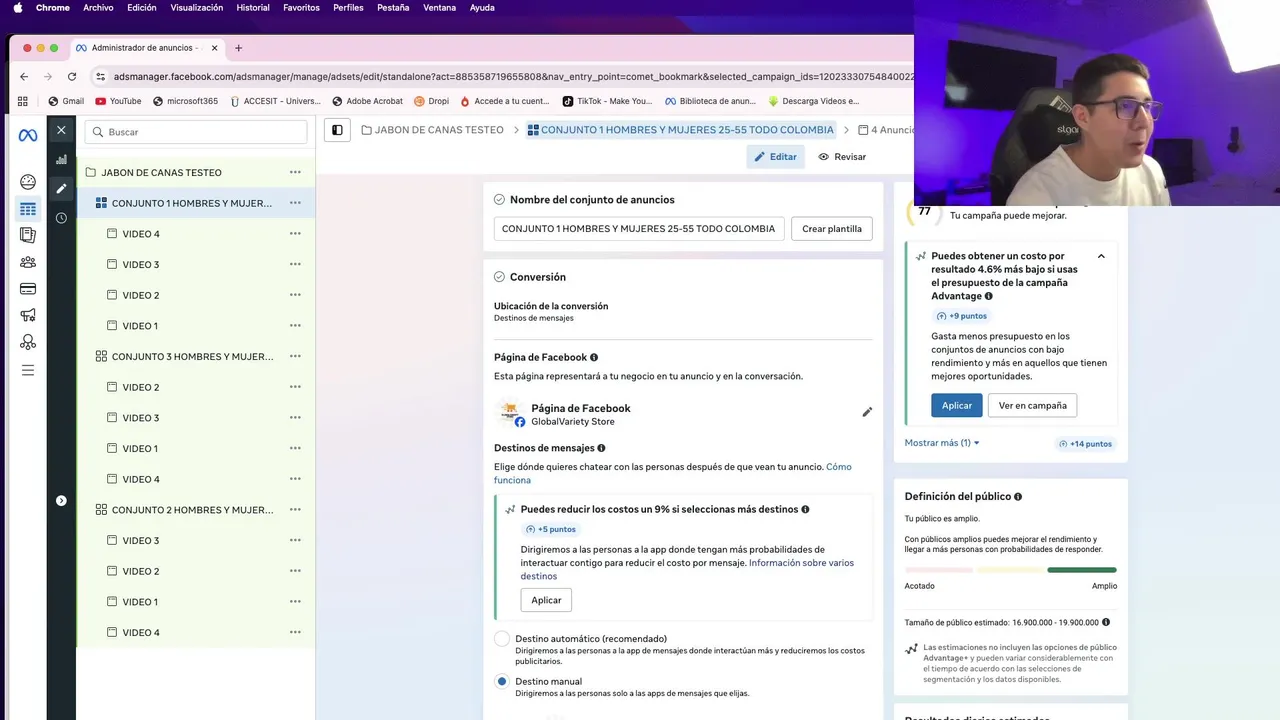
Task: Reload the page in Chrome
Action: coord(72,76)
